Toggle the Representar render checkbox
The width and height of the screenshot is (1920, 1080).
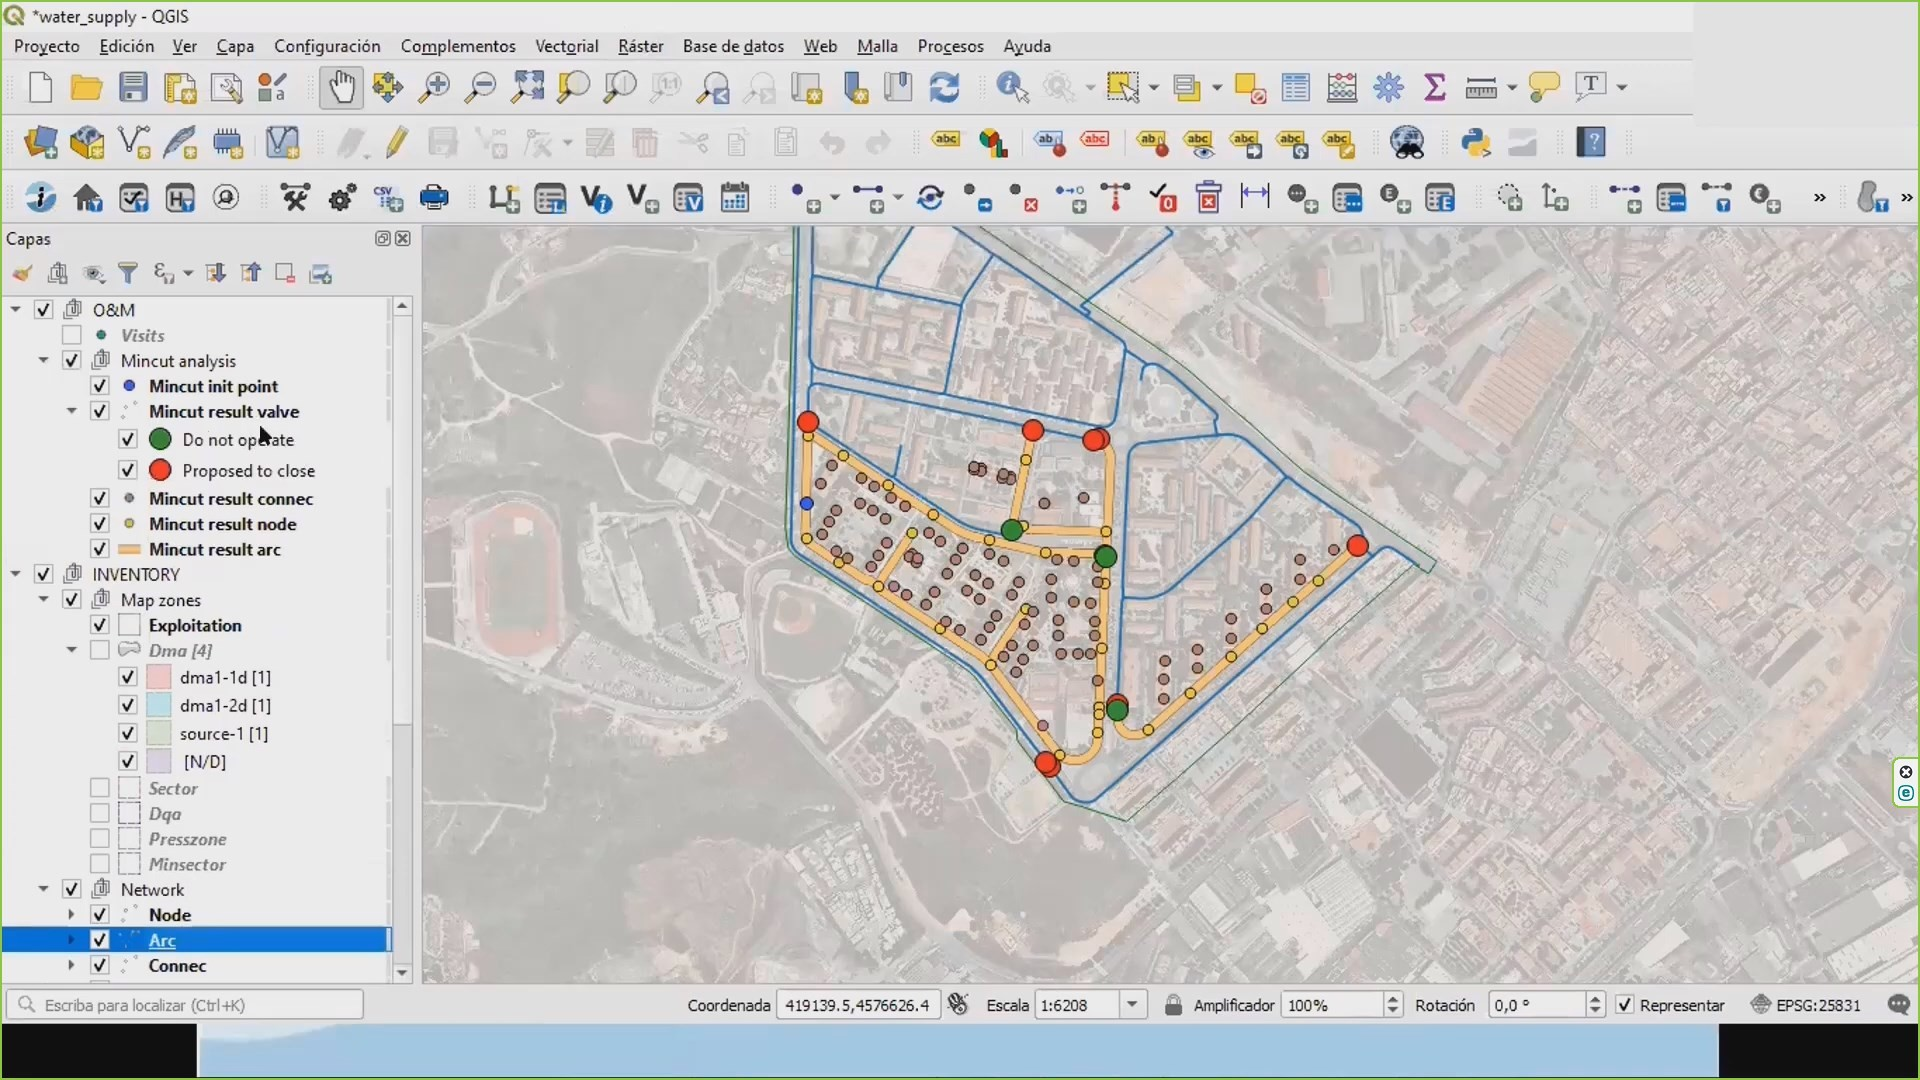coord(1625,1005)
